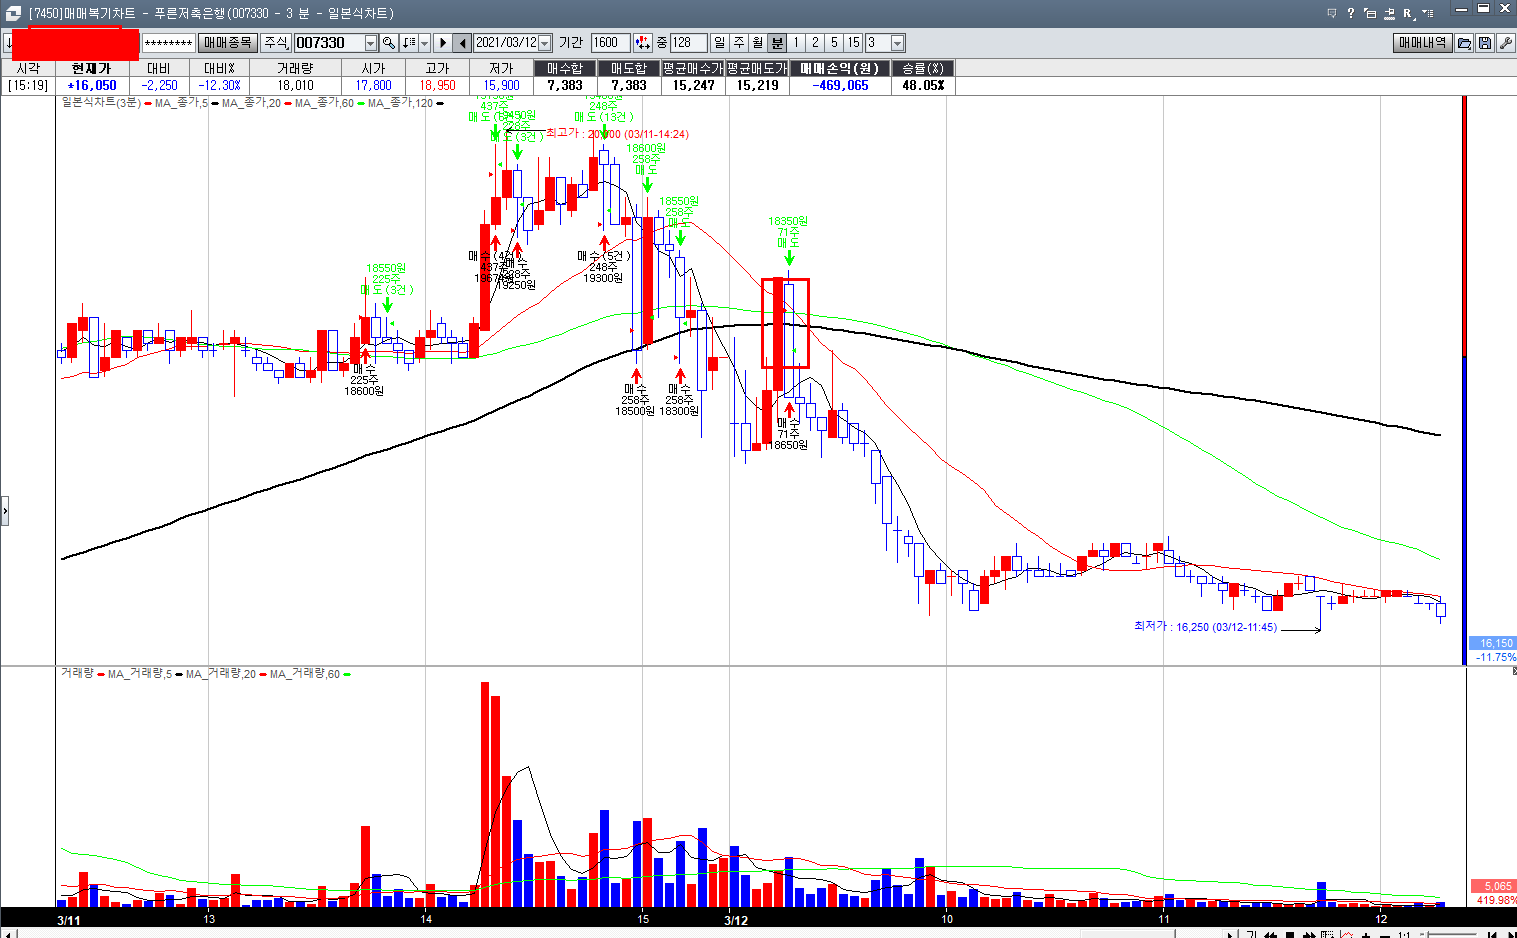Switch to 5-minute interval button
The width and height of the screenshot is (1517, 938).
click(834, 43)
